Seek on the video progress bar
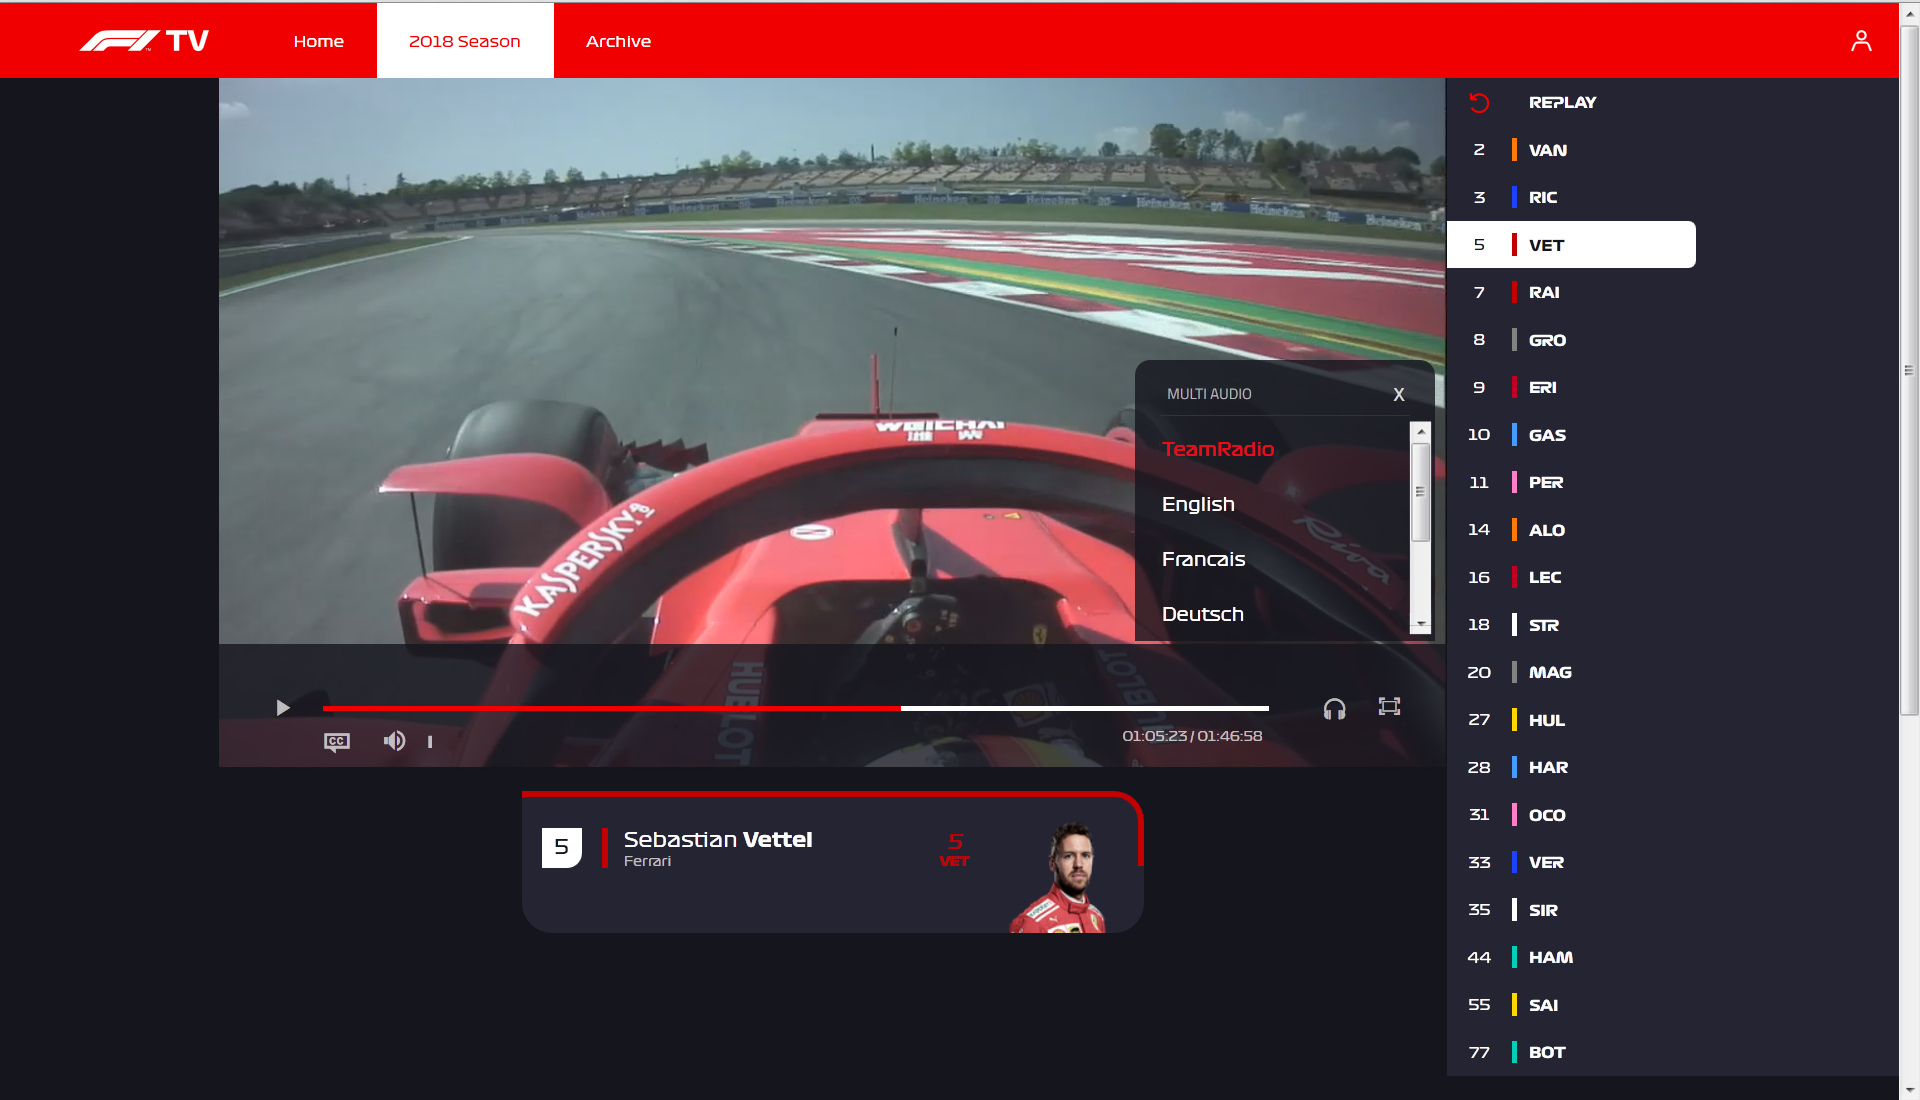Image resolution: width=1920 pixels, height=1100 pixels. [x=796, y=708]
